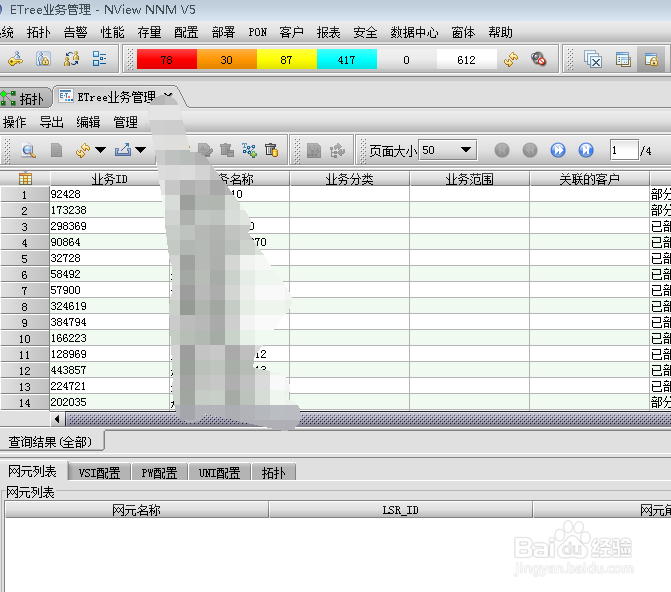Click the red critical alarm count 78
Image resolution: width=671 pixels, height=592 pixels.
167,59
